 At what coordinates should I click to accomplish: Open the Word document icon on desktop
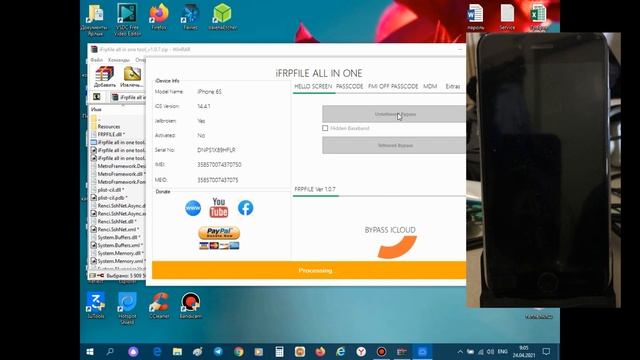(x=476, y=17)
